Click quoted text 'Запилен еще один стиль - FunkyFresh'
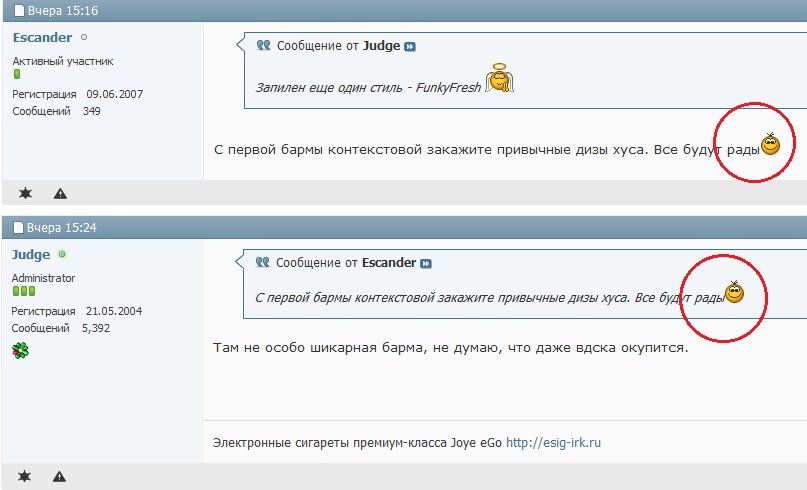Viewport: 807px width, 490px height. click(368, 88)
